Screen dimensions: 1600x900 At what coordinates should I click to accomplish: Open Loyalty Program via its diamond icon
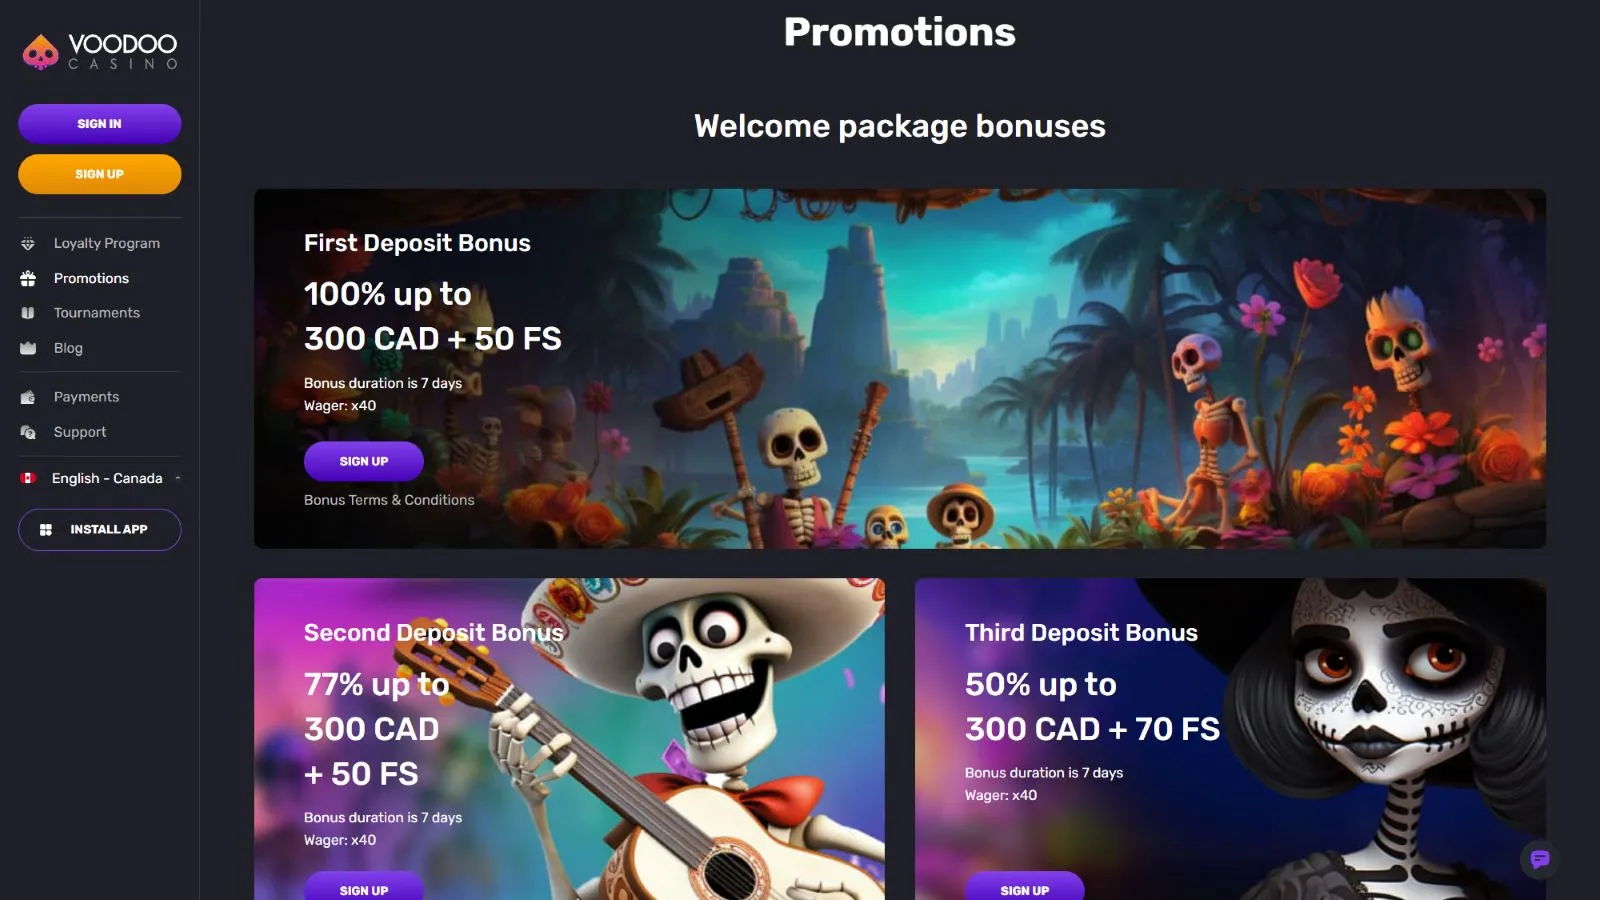[x=28, y=243]
